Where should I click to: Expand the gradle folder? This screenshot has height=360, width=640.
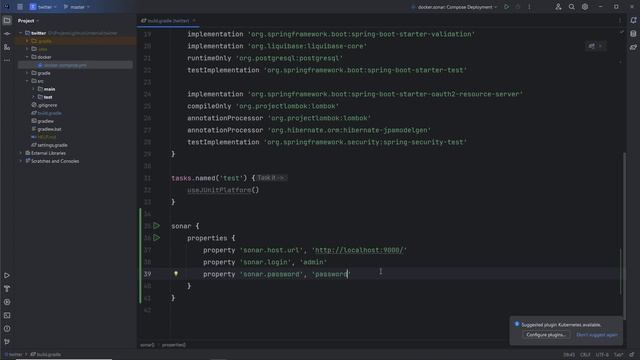[27, 73]
